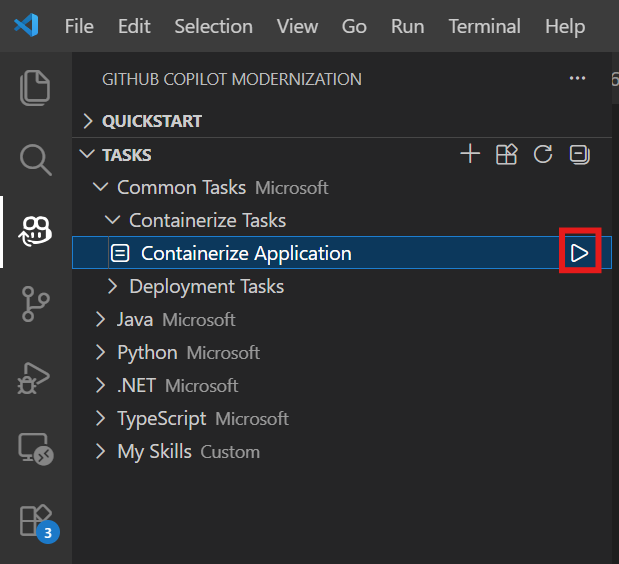The height and width of the screenshot is (564, 619).
Task: Collapse the Common Tasks group
Action: (100, 187)
